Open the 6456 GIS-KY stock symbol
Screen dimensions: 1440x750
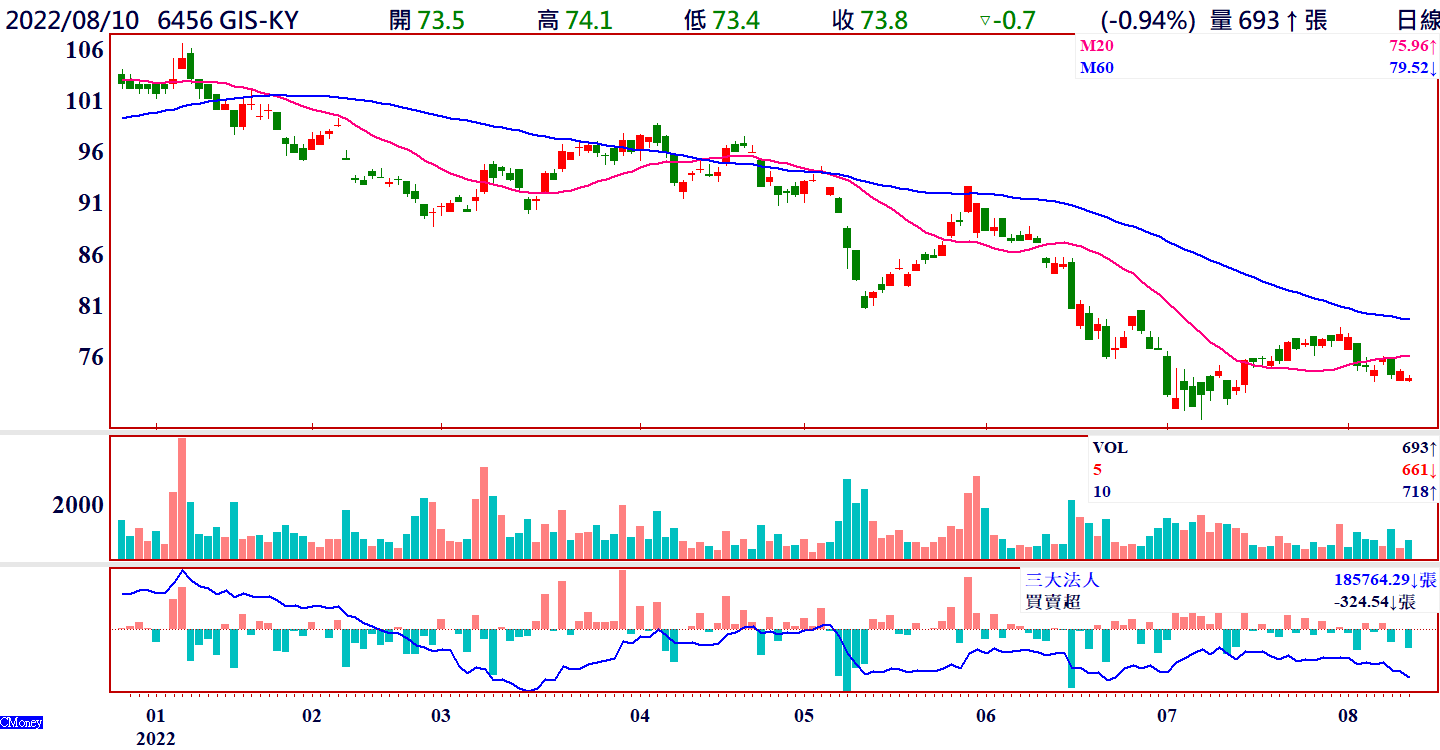[x=228, y=20]
